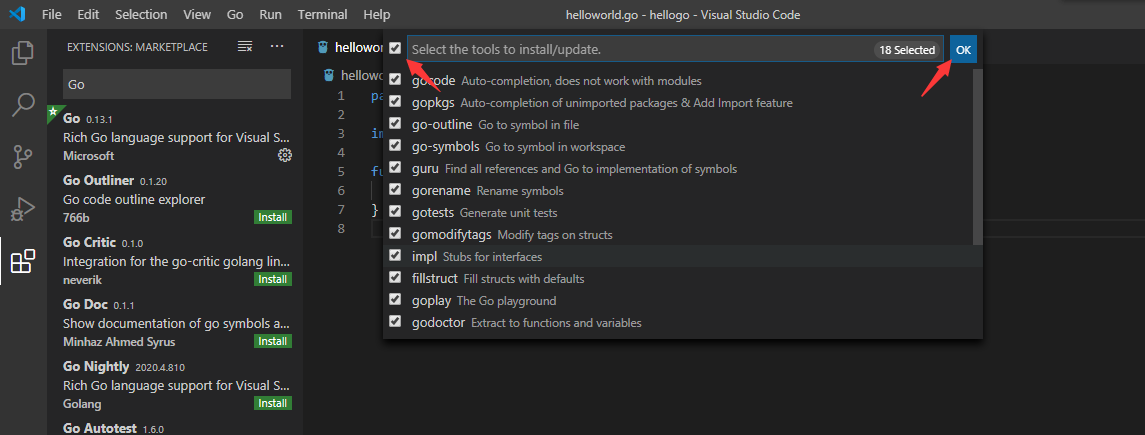Click editor line number 8
Viewport: 1145px width, 435px height.
pyautogui.click(x=341, y=228)
